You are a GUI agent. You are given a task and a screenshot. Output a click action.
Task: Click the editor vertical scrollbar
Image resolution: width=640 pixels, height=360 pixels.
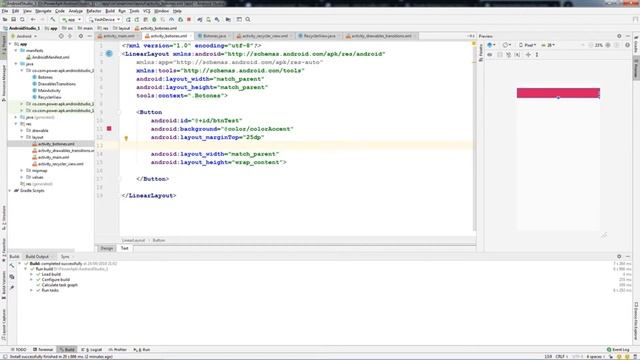474,135
